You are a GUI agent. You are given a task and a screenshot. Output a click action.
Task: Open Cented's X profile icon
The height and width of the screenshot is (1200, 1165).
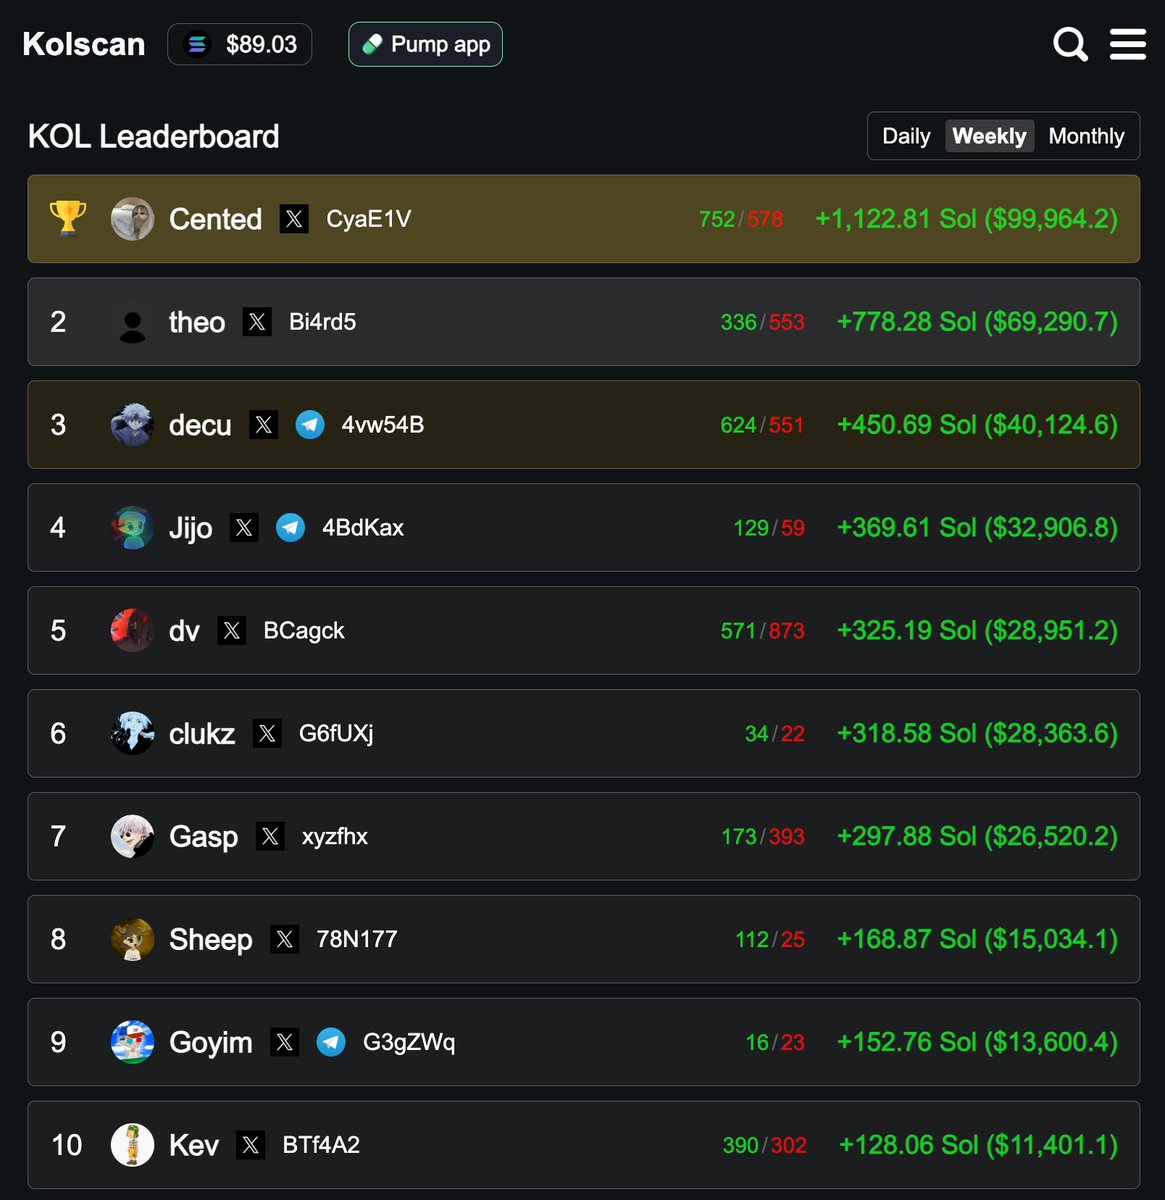(x=294, y=219)
